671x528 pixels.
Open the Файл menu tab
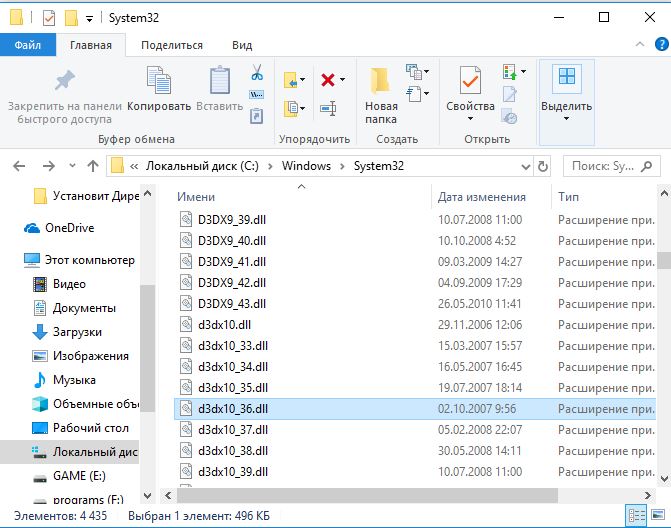click(27, 45)
